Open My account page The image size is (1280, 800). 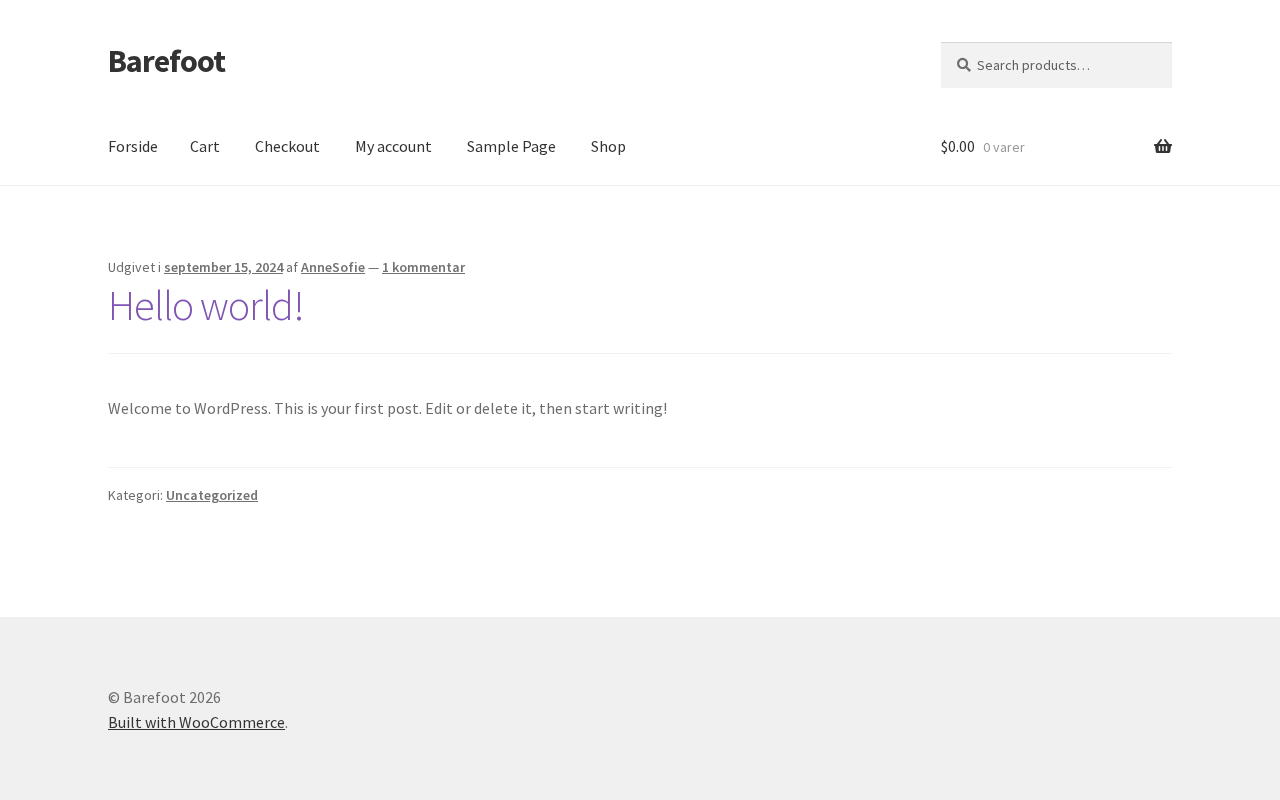pos(393,147)
